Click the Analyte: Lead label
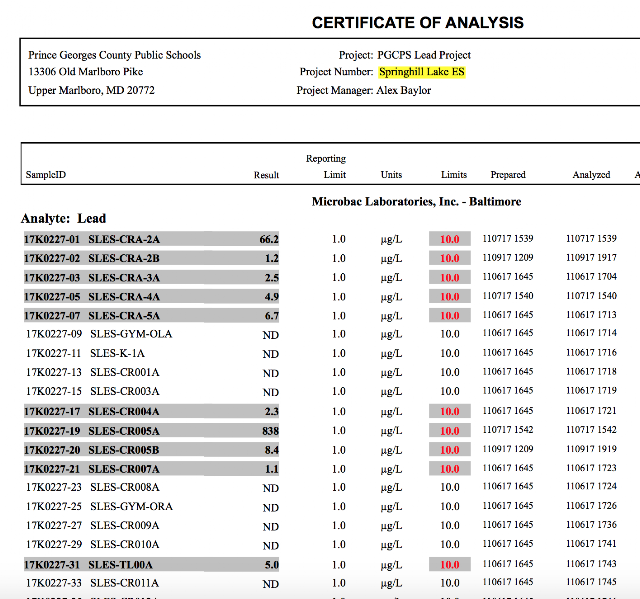The width and height of the screenshot is (640, 599). [64, 219]
